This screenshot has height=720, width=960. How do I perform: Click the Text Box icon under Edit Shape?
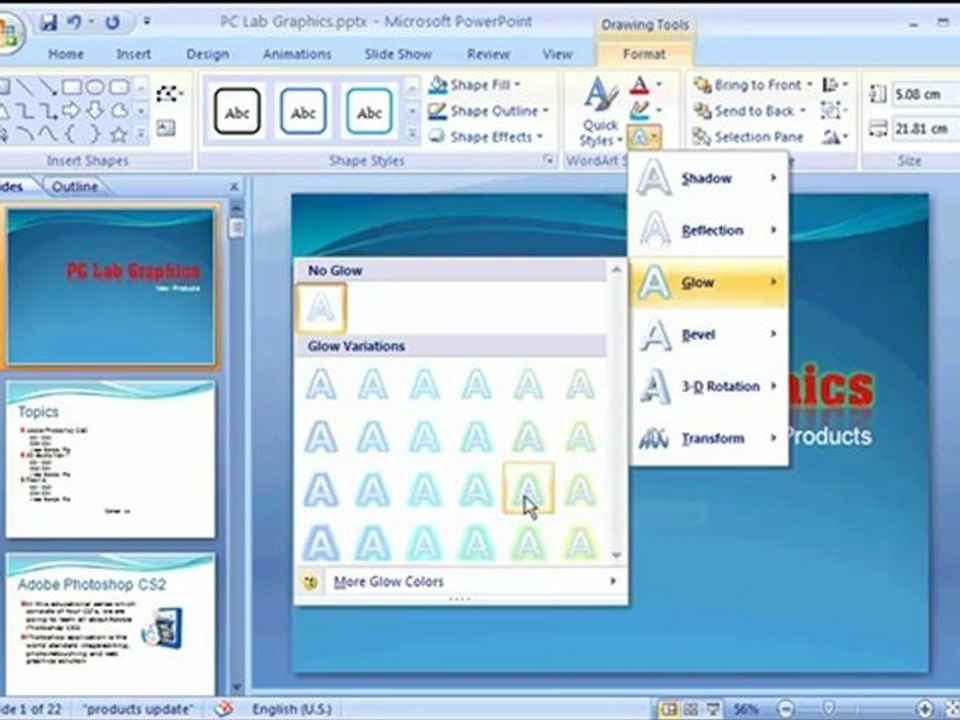pos(166,128)
